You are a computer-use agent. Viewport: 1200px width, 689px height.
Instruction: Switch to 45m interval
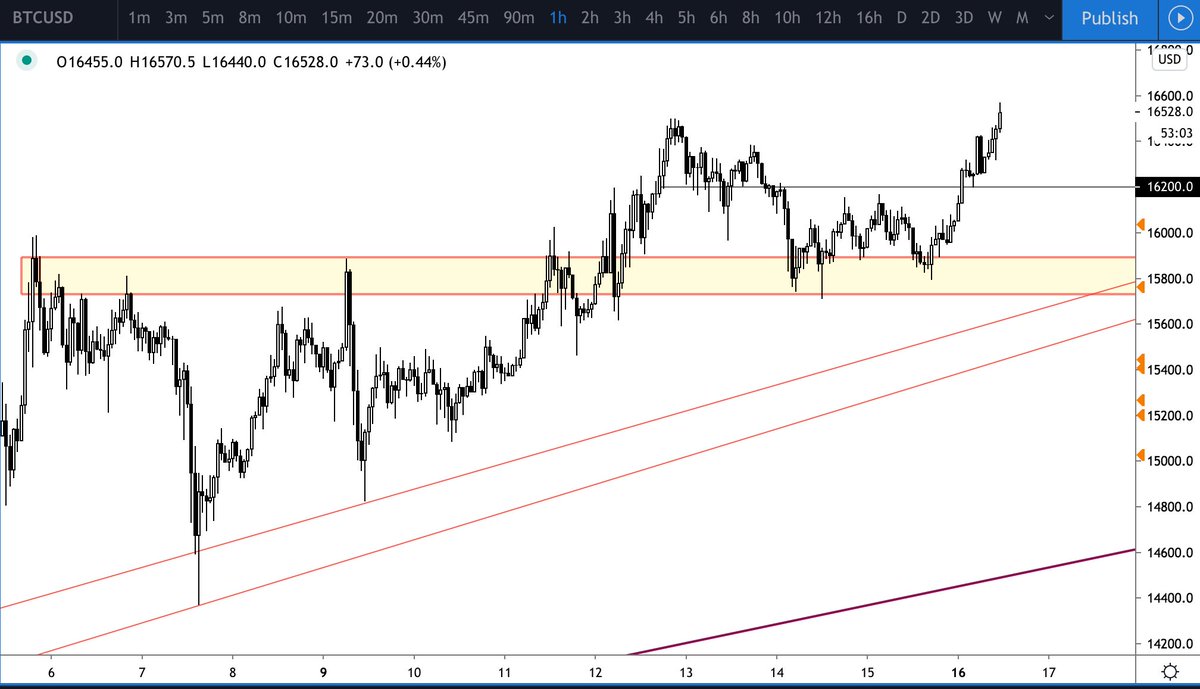tap(474, 18)
